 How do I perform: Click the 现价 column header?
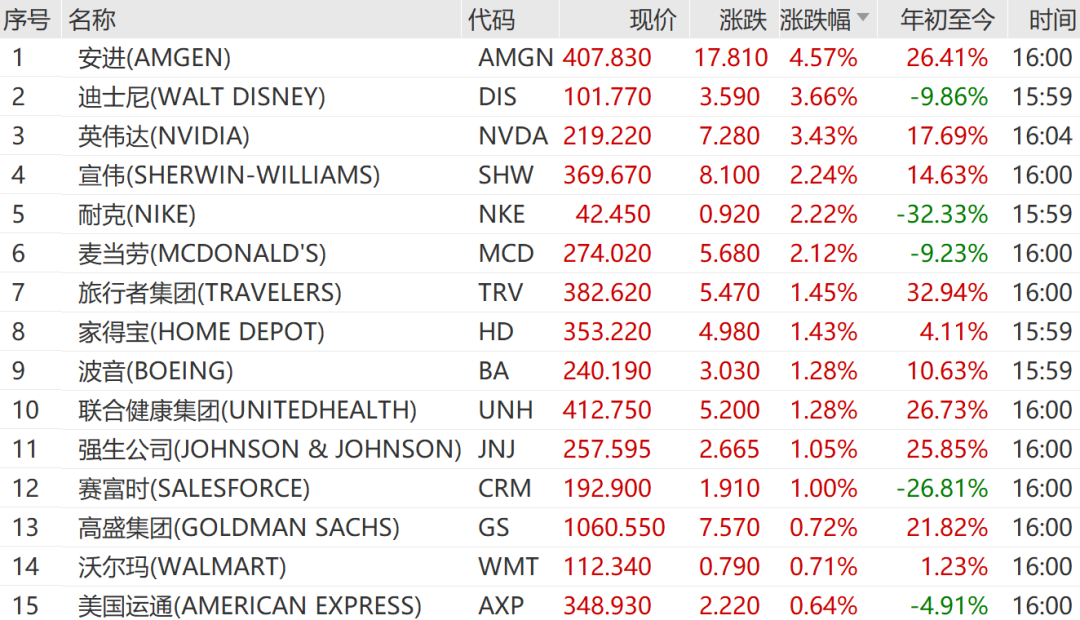pyautogui.click(x=652, y=19)
